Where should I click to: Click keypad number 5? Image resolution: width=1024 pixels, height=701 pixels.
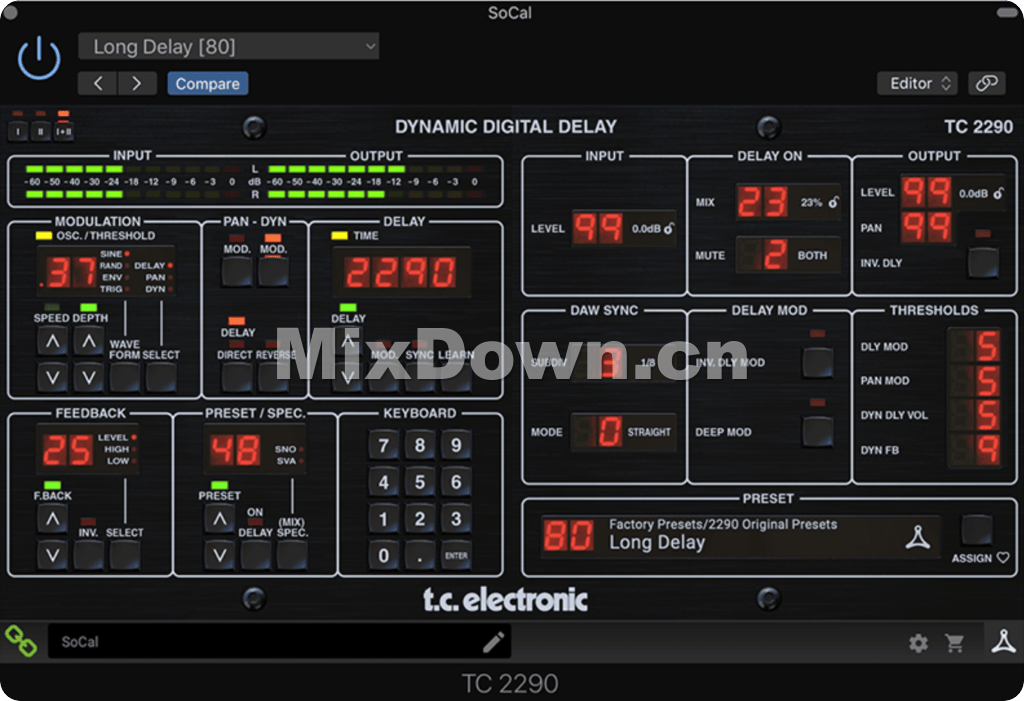coord(420,482)
